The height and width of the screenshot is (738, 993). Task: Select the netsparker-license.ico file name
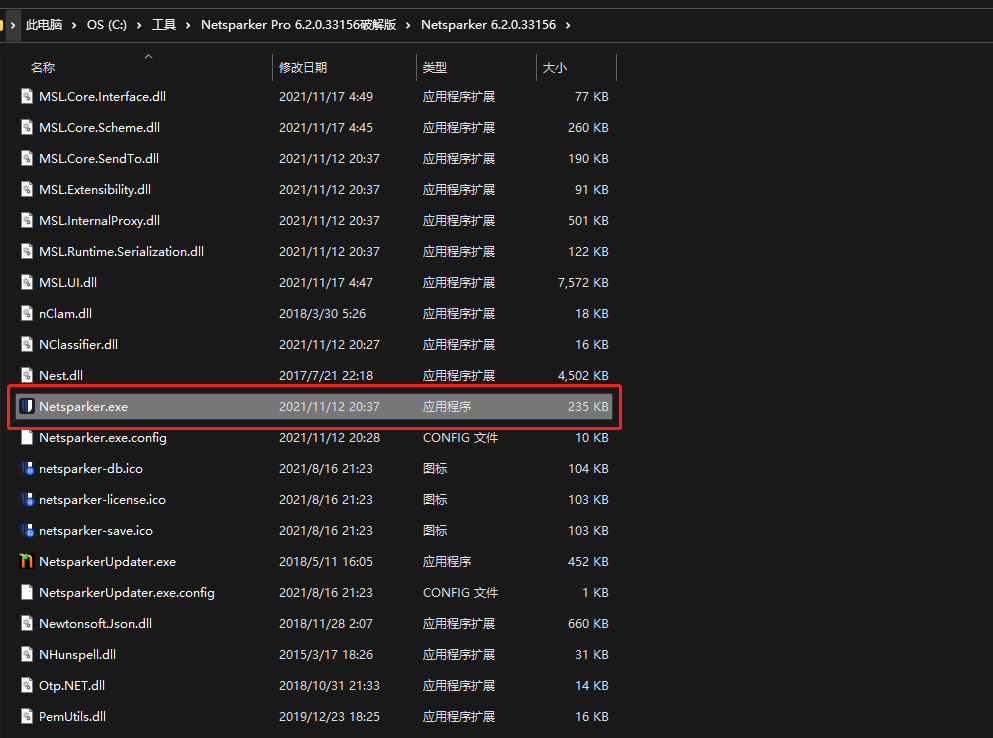click(103, 500)
